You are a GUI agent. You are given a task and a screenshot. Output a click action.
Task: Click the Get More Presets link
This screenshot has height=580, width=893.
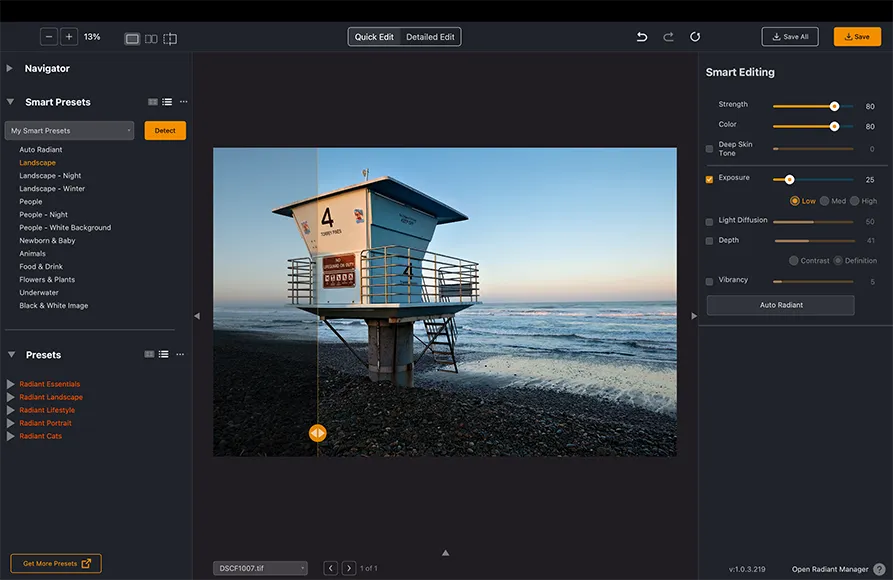[x=56, y=563]
